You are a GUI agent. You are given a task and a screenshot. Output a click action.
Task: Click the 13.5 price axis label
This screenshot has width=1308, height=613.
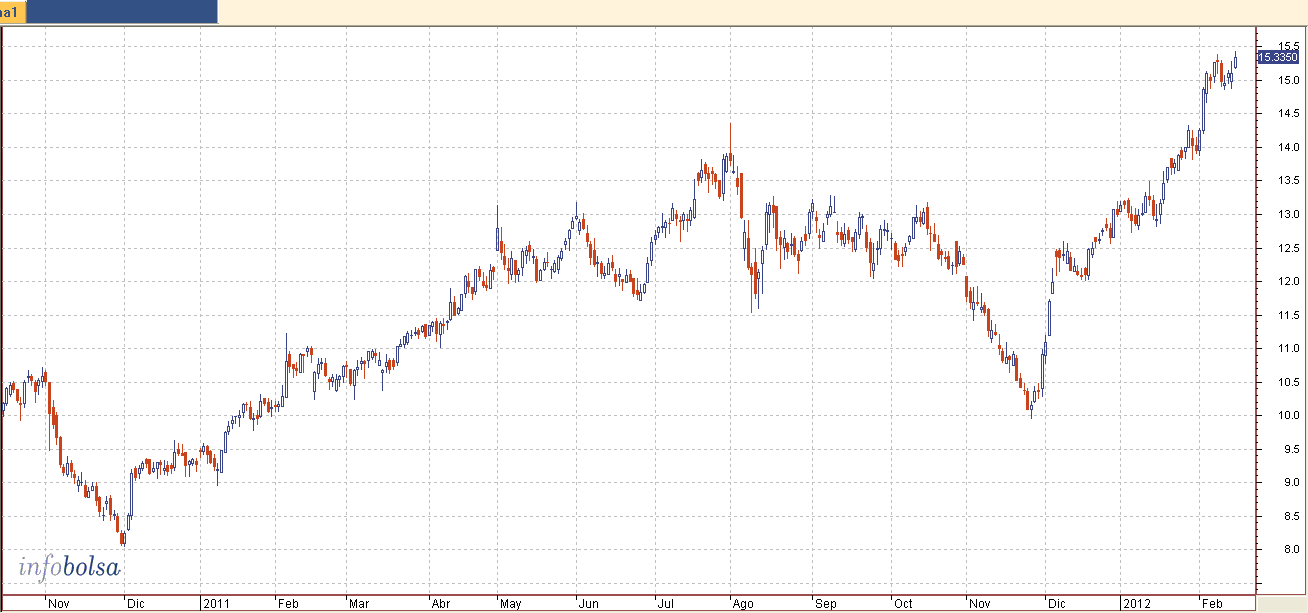tap(1288, 181)
